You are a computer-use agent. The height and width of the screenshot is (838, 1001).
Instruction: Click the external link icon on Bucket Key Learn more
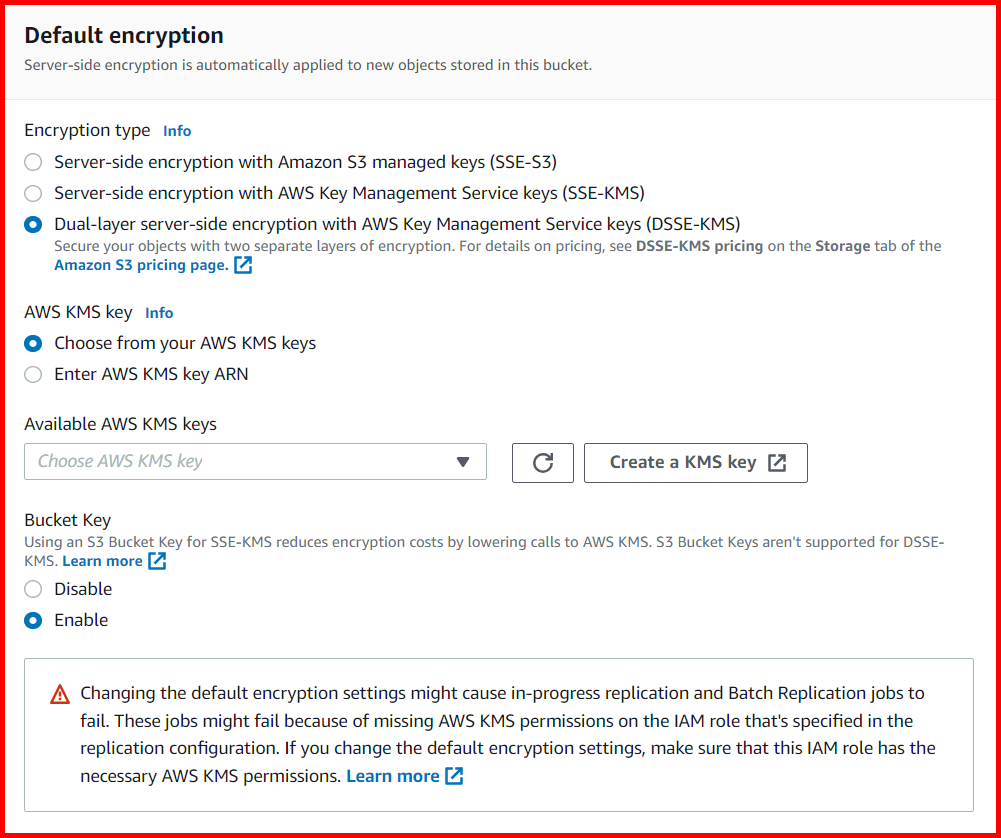[157, 561]
